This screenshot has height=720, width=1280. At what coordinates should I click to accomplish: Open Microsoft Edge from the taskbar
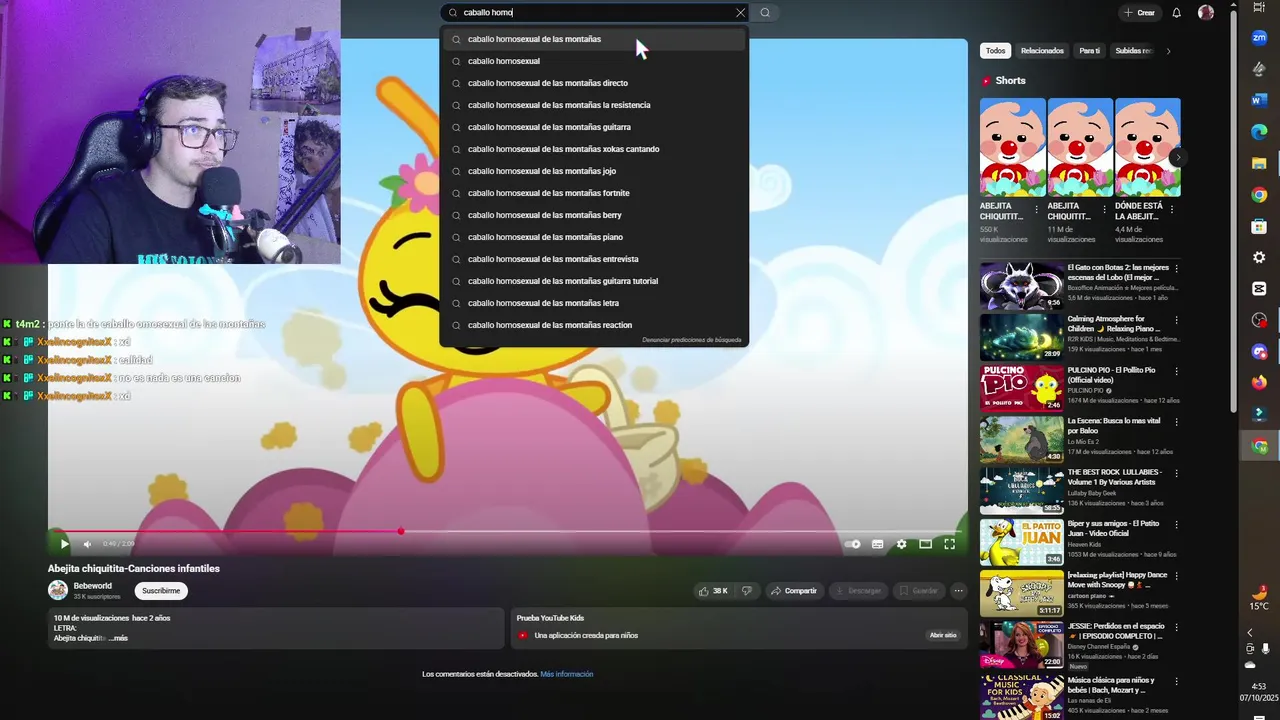(1259, 132)
